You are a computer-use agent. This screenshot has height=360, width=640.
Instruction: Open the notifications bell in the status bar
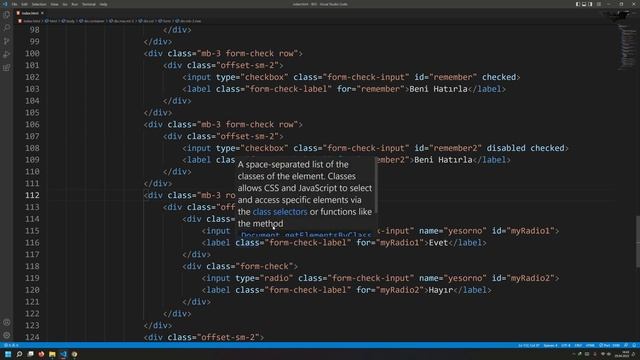click(634, 345)
